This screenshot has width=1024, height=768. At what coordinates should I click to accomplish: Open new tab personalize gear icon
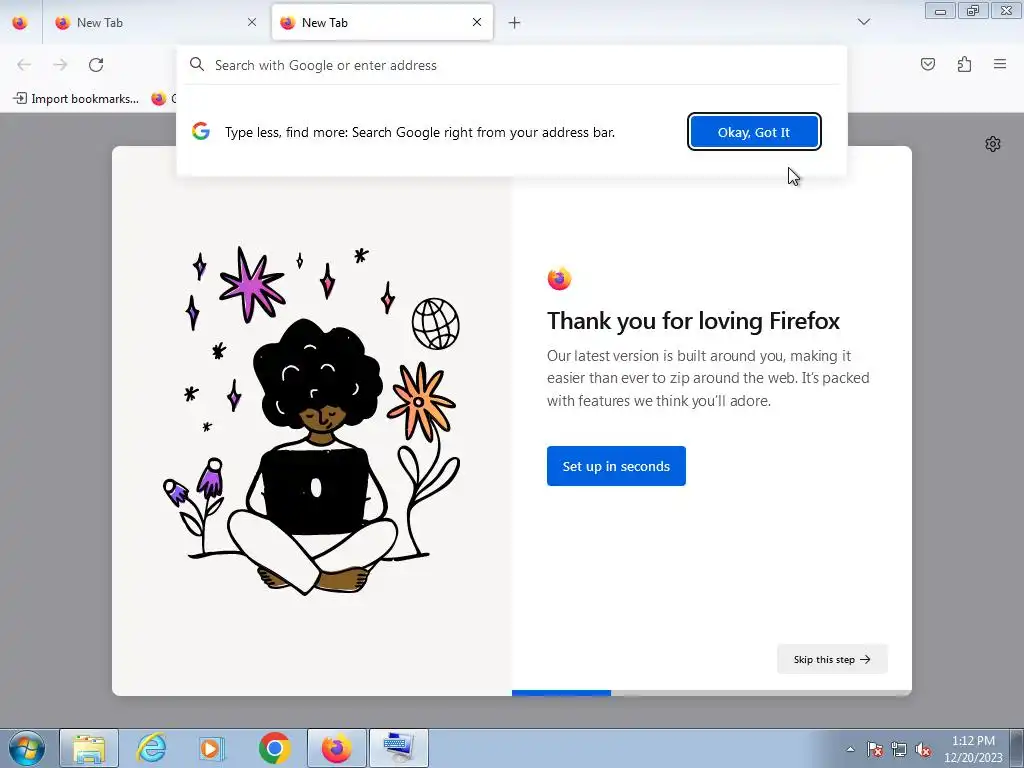[993, 144]
